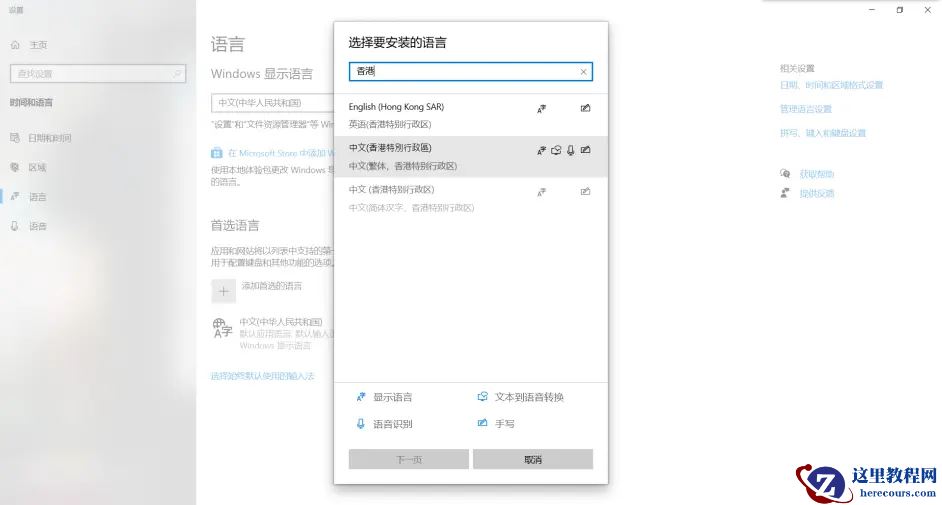The image size is (942, 505).
Task: Click display language icon on English (Hong Kong SAR) row
Action: (x=541, y=109)
